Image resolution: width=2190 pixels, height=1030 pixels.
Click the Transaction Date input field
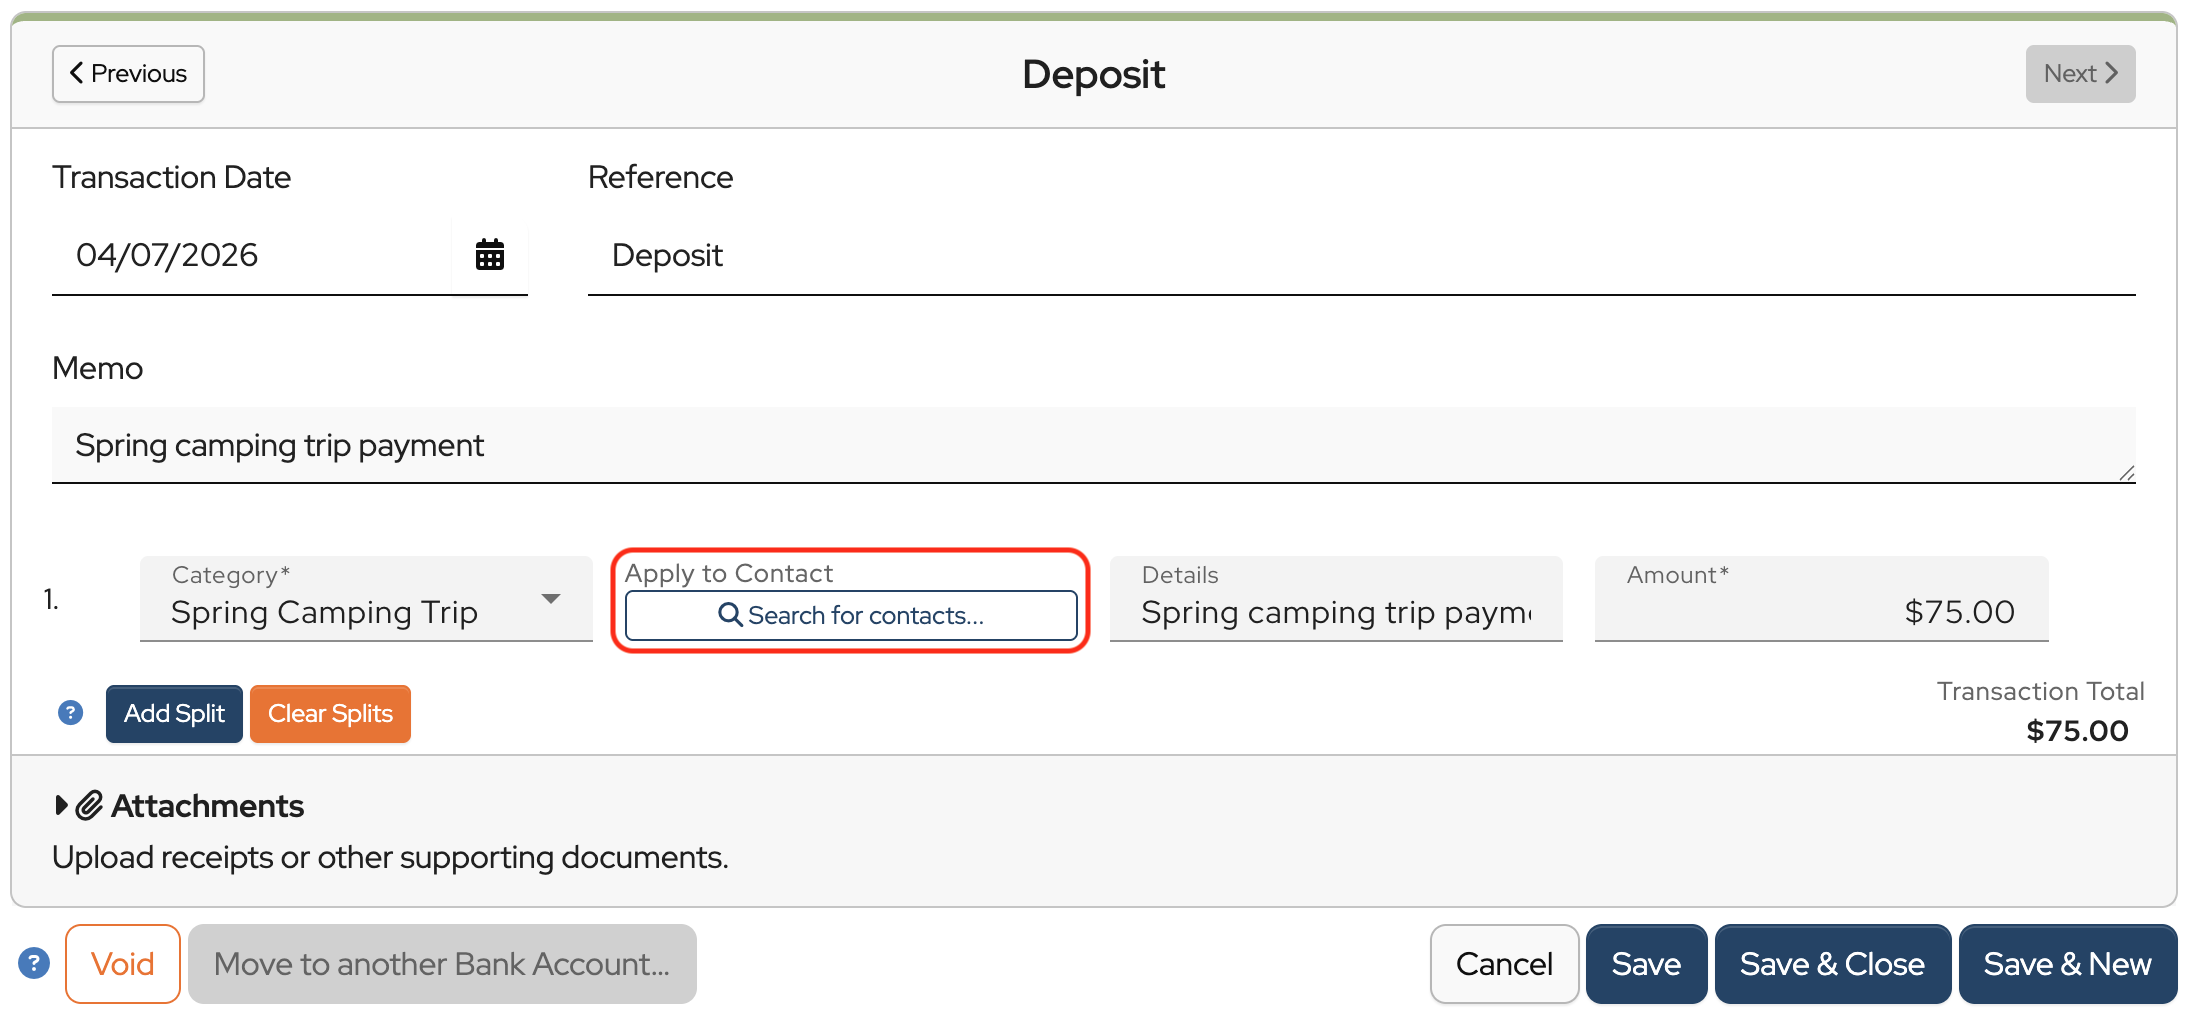point(250,255)
